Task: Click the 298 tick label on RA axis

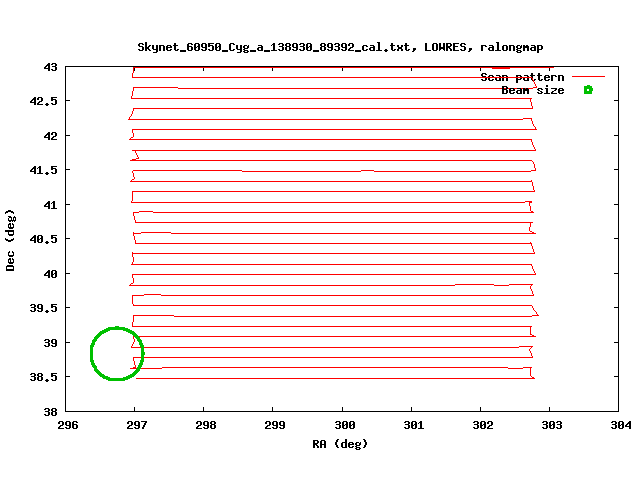Action: (x=204, y=425)
